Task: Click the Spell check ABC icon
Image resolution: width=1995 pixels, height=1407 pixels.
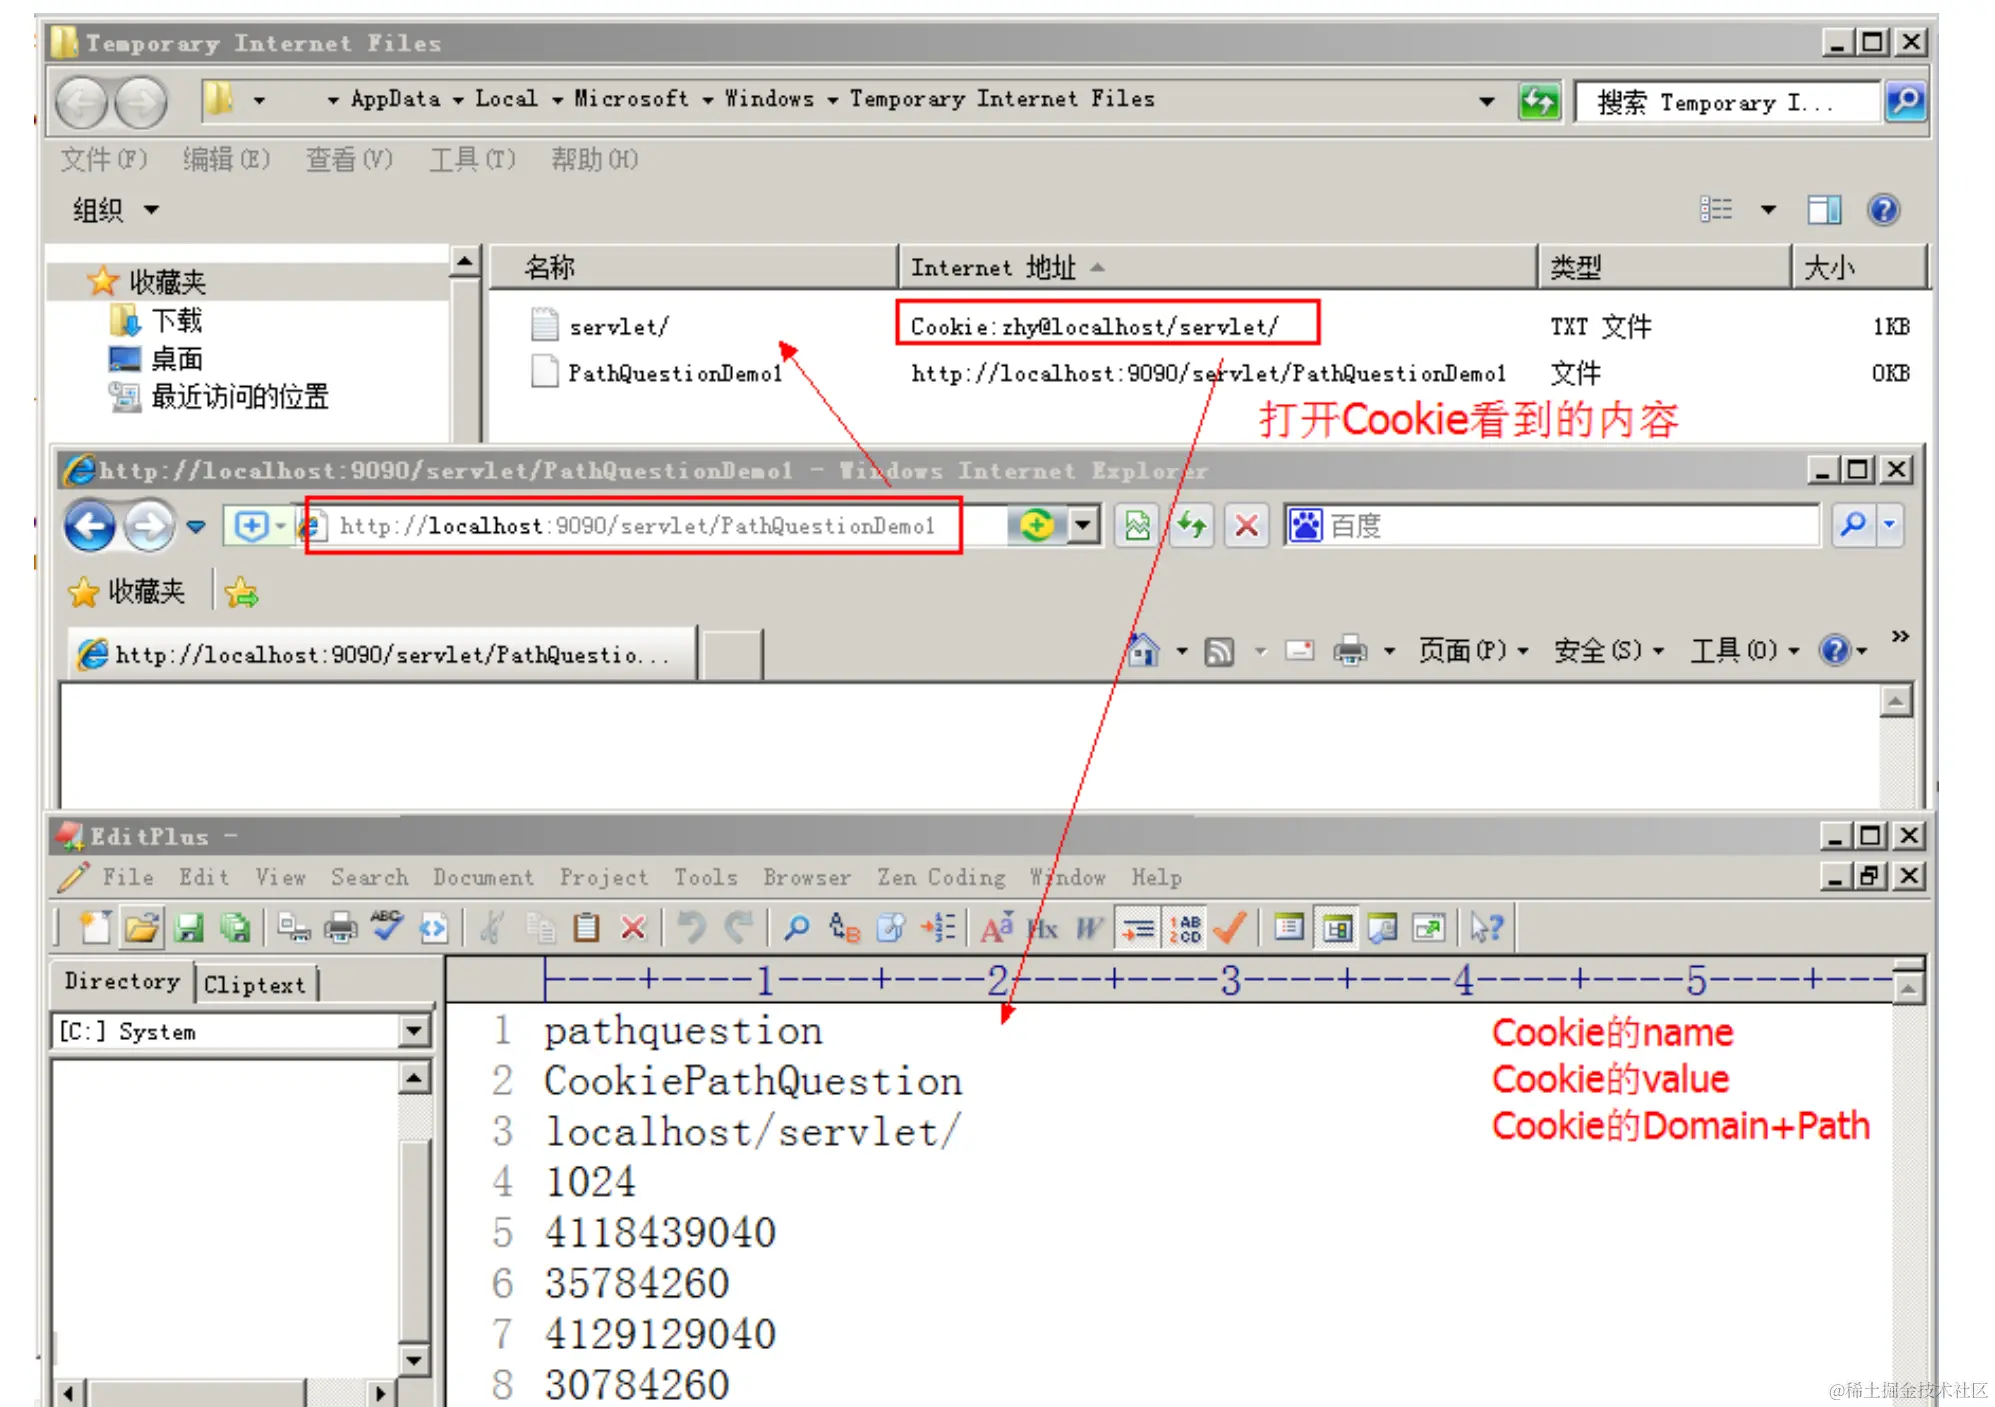Action: point(386,927)
